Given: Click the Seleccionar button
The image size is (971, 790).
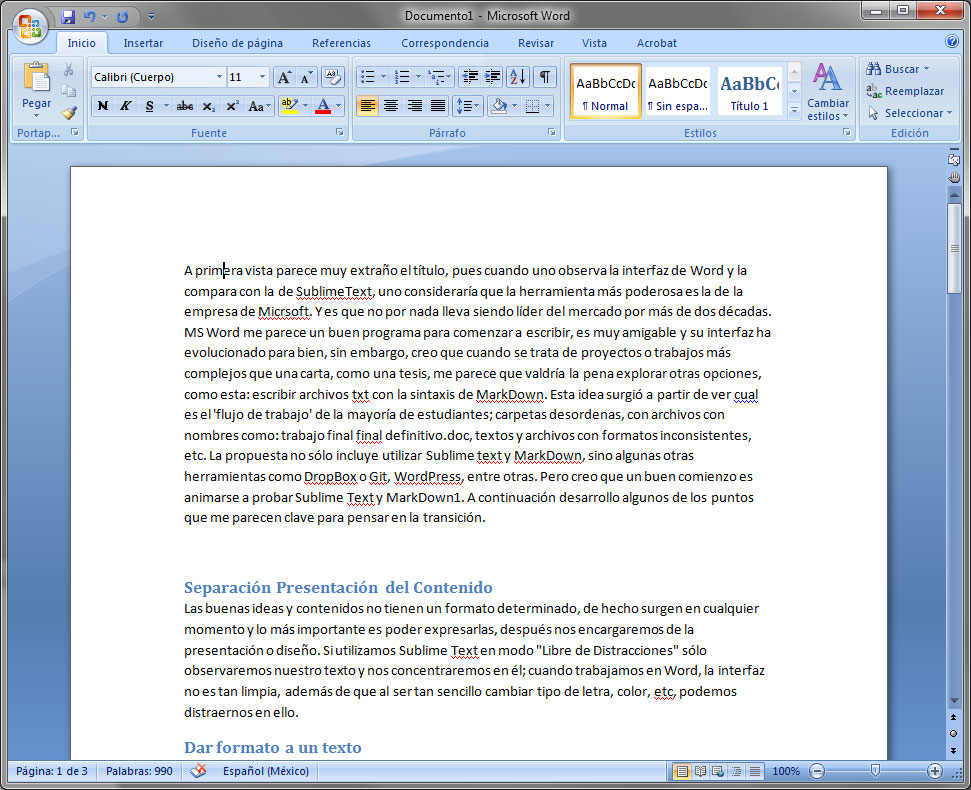Looking at the screenshot, I should coord(909,113).
